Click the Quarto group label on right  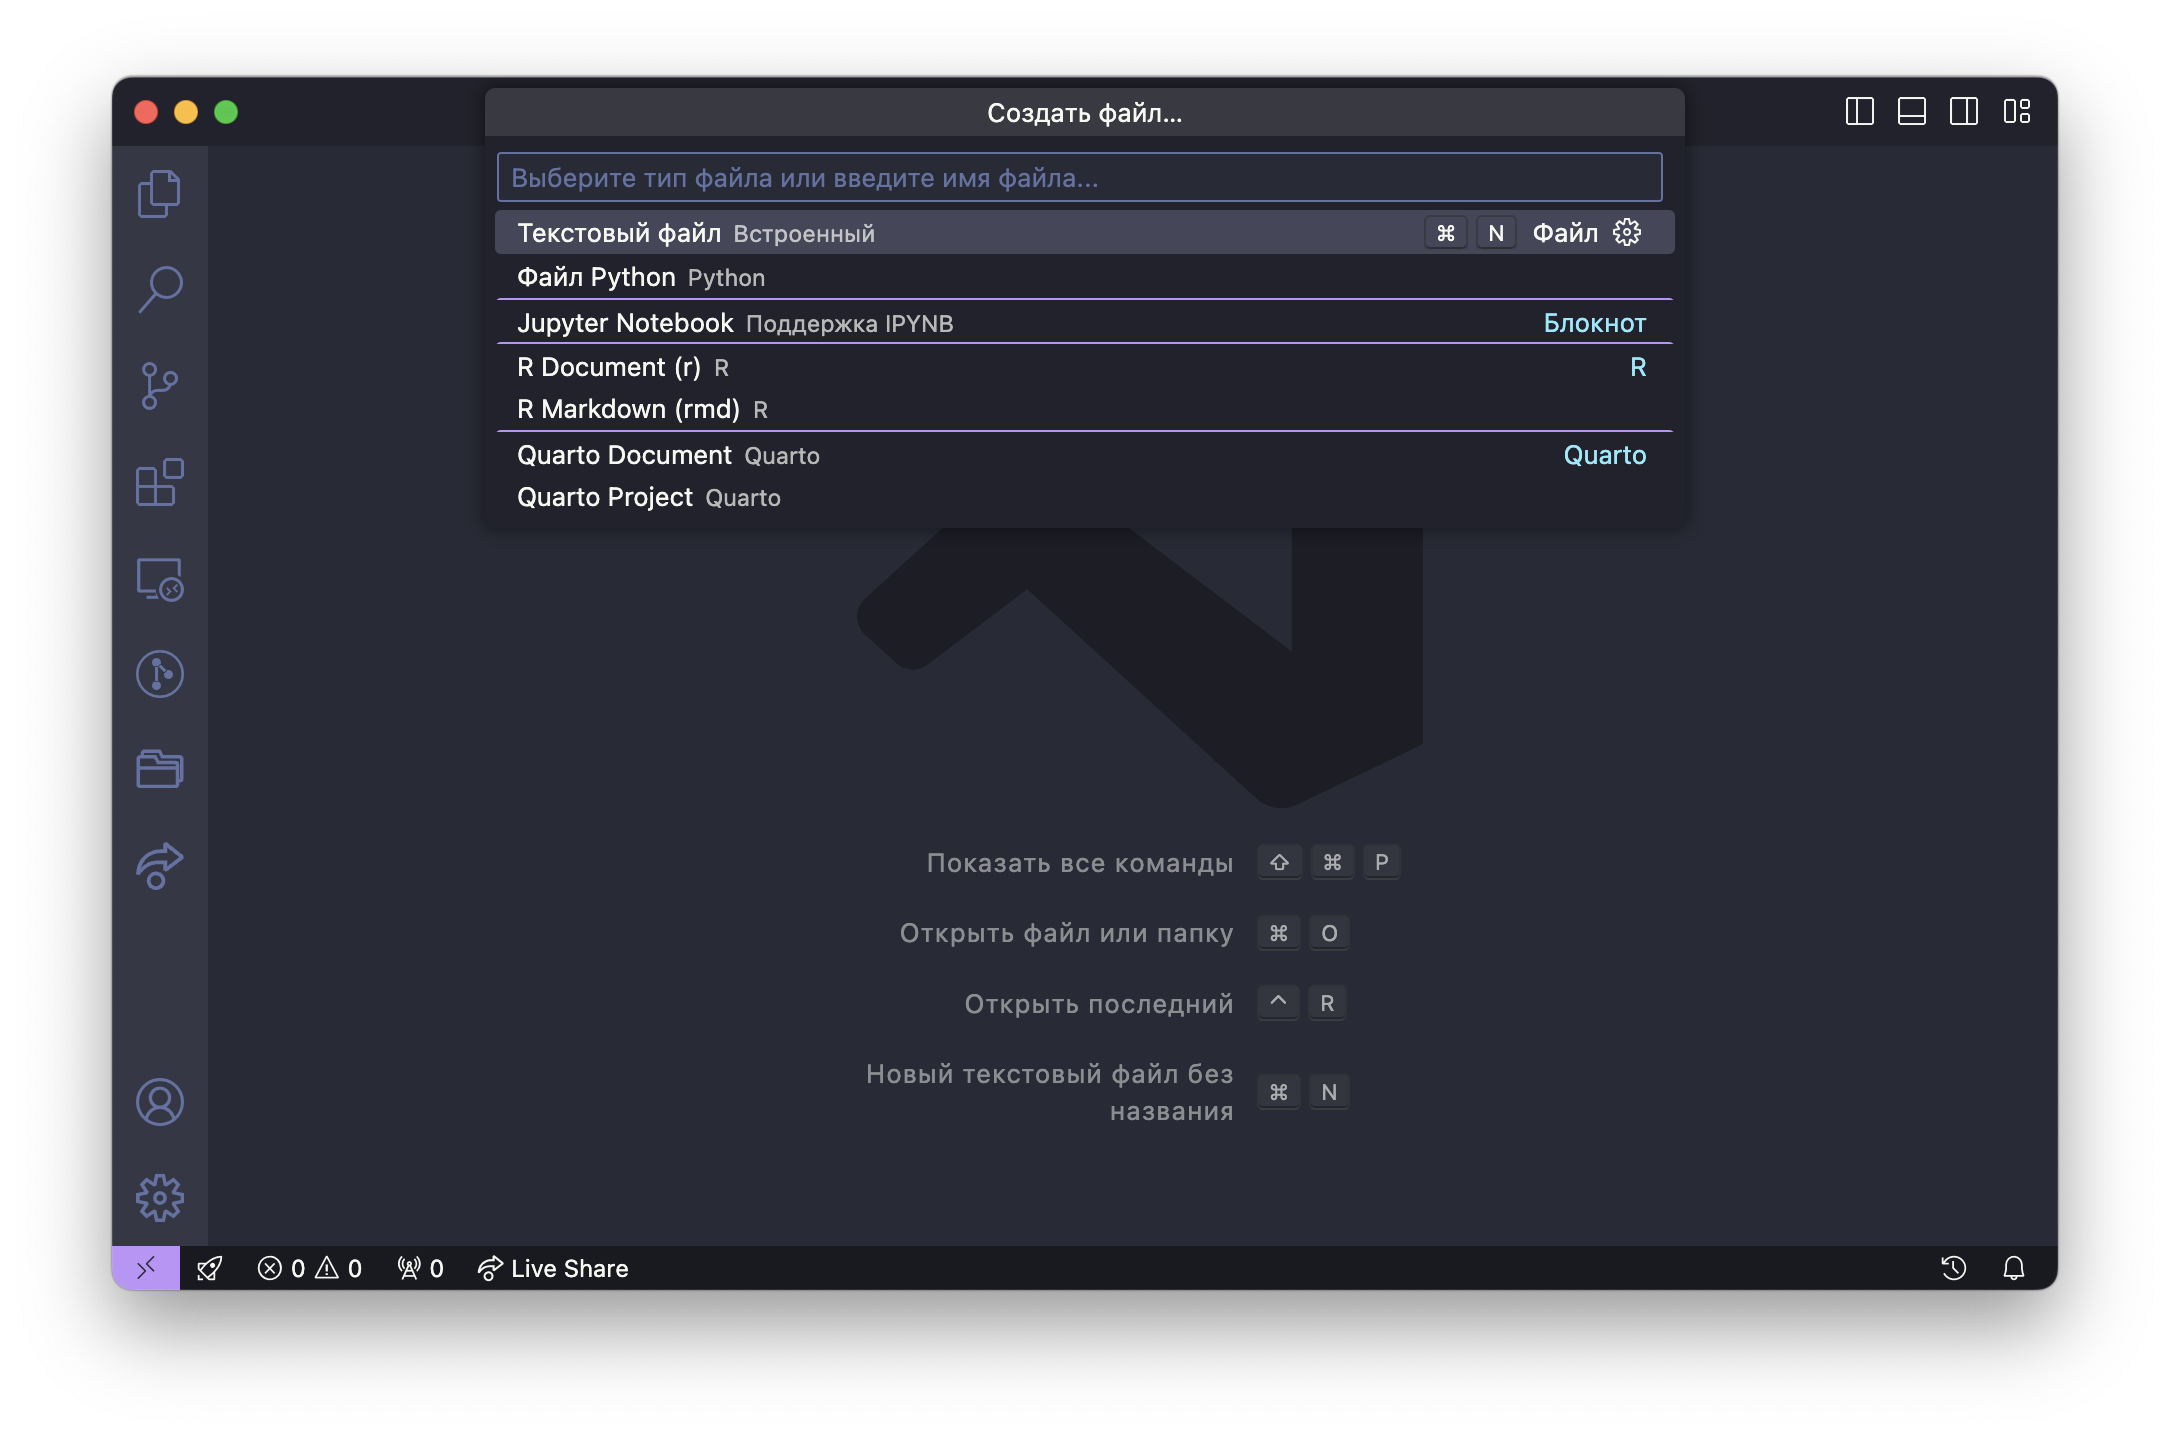pyautogui.click(x=1604, y=455)
